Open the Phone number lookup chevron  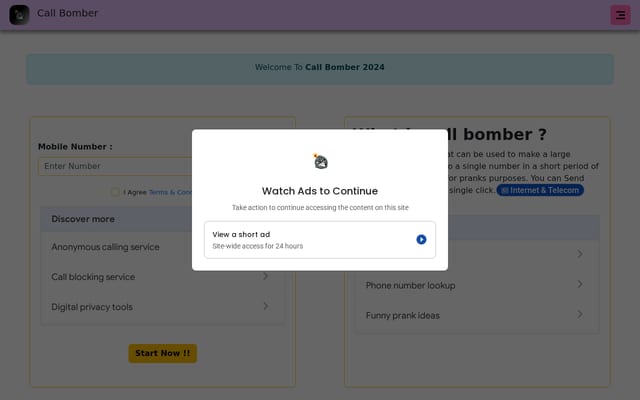coord(580,284)
